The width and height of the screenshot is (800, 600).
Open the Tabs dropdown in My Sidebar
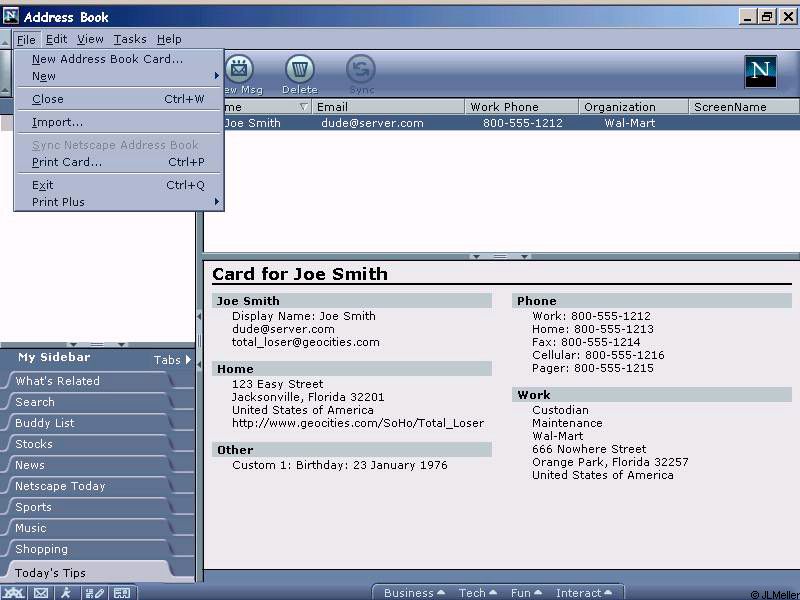tap(172, 360)
